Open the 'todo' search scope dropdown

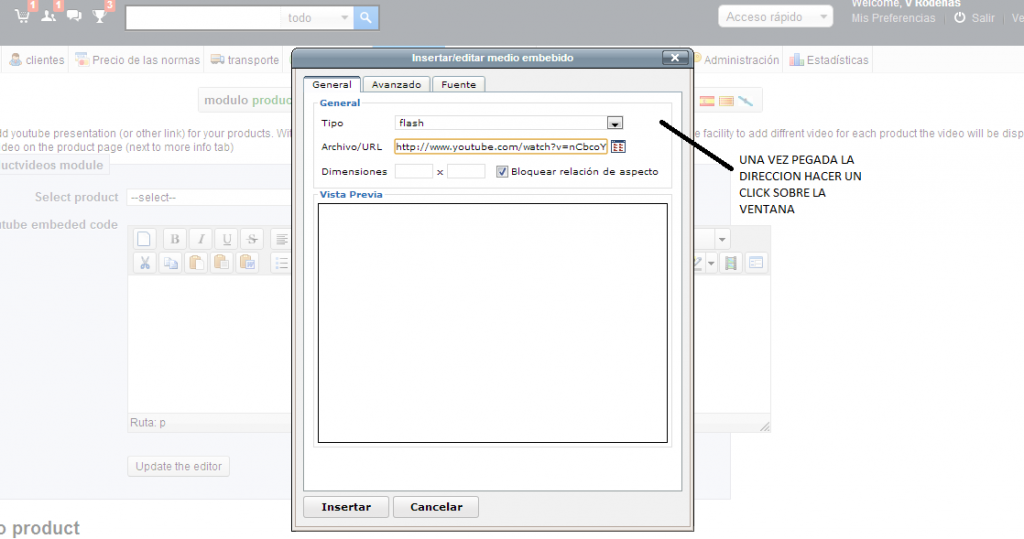(x=318, y=17)
